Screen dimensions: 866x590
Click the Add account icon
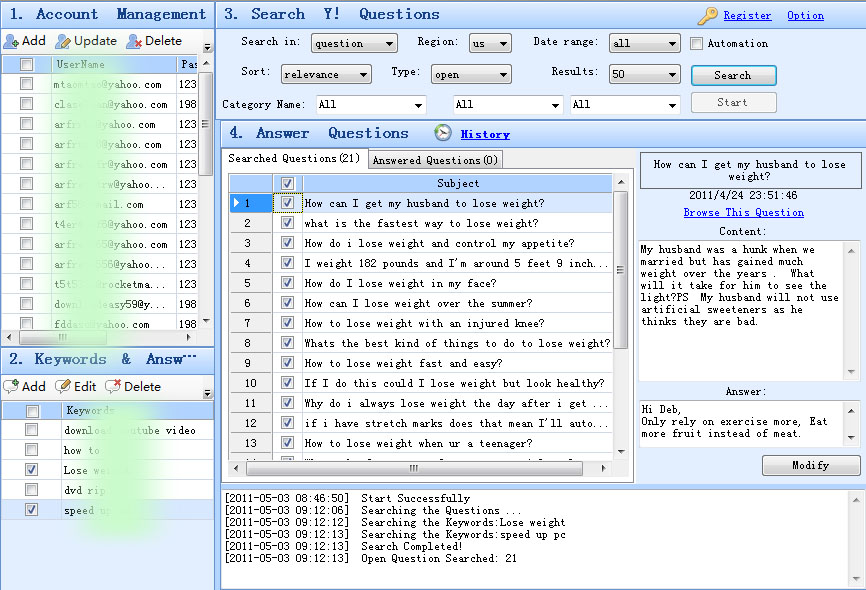coord(11,41)
